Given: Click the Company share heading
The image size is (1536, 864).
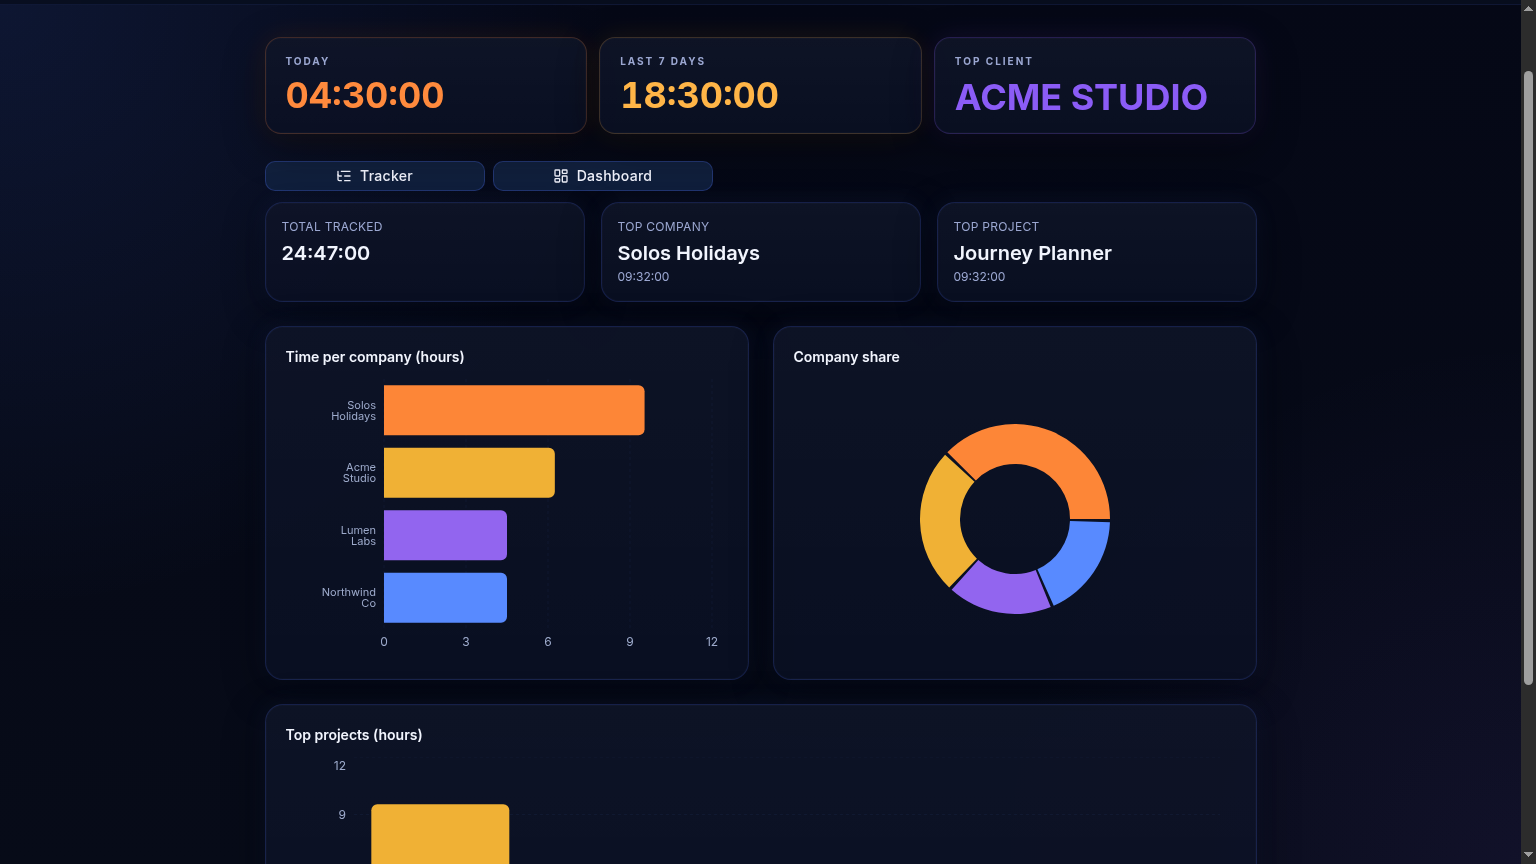Looking at the screenshot, I should pyautogui.click(x=846, y=357).
